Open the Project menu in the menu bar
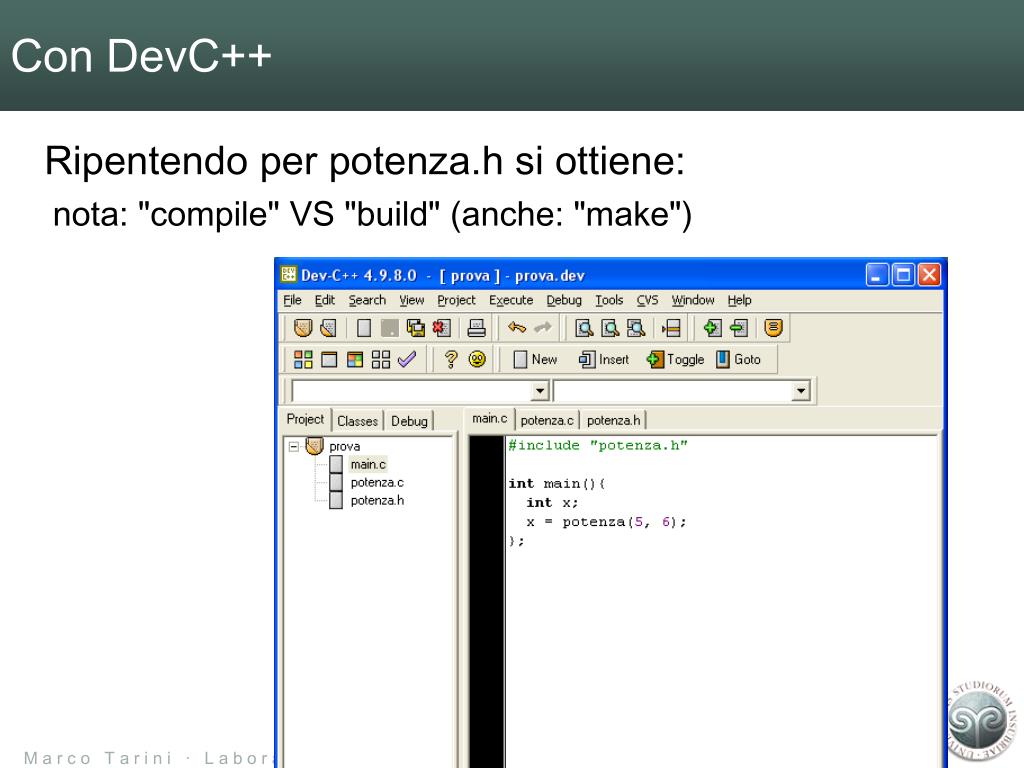The height and width of the screenshot is (768, 1024). tap(456, 300)
